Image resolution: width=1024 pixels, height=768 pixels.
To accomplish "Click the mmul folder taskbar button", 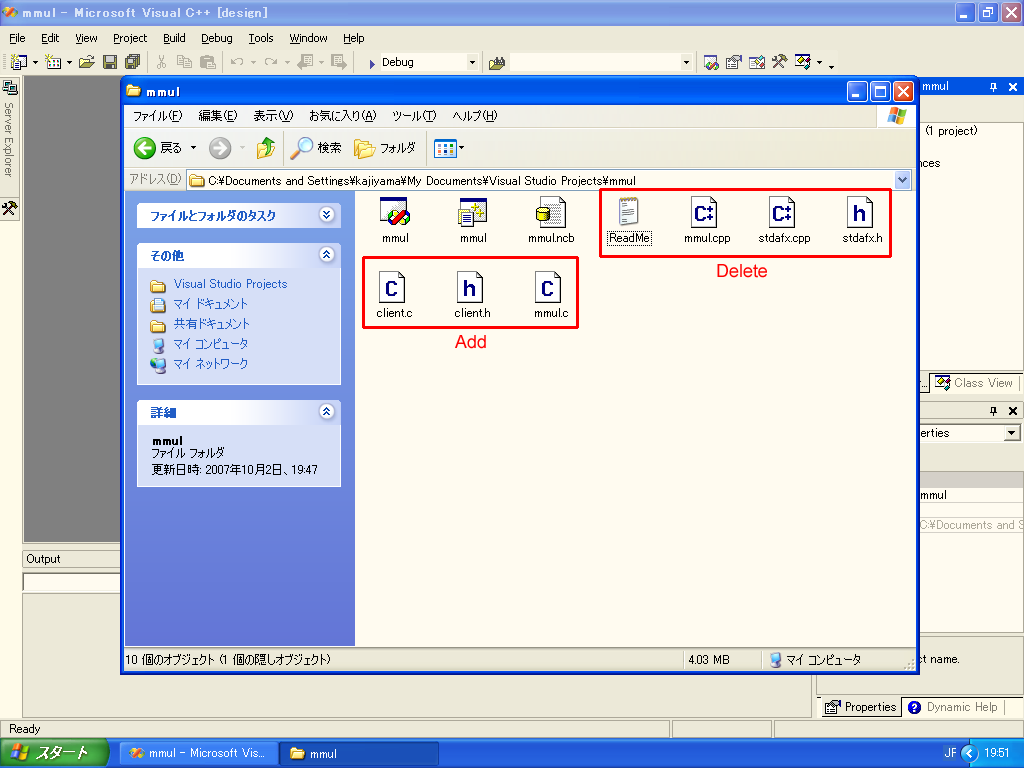I will [359, 753].
